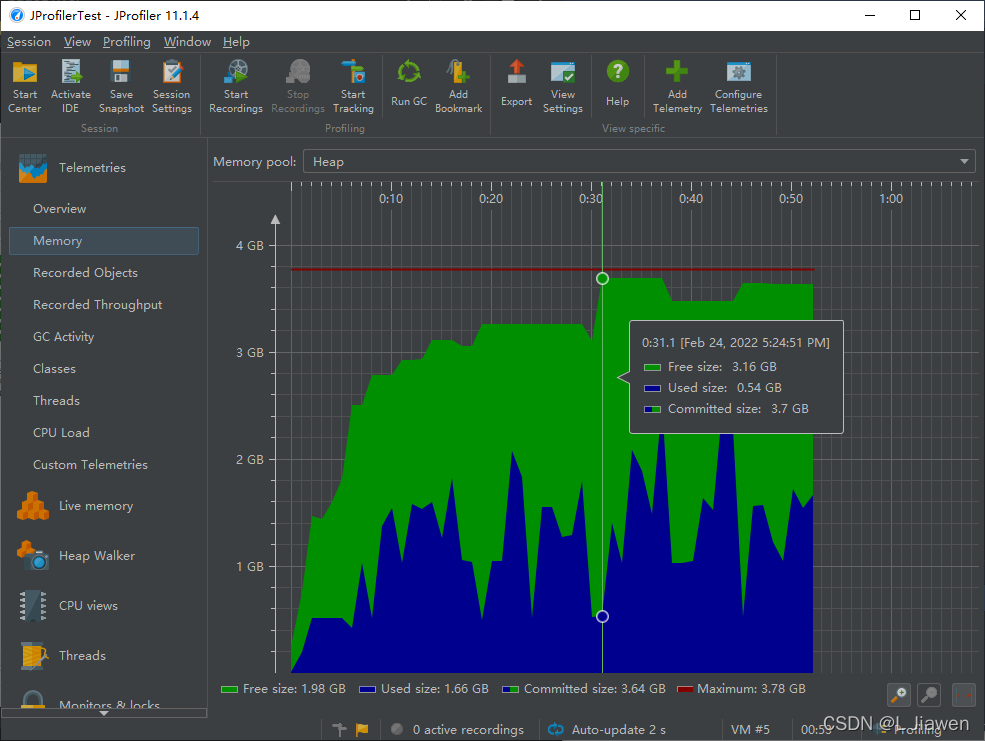This screenshot has height=741, width=985.
Task: Click the 4 GB axis label
Action: [x=250, y=246]
